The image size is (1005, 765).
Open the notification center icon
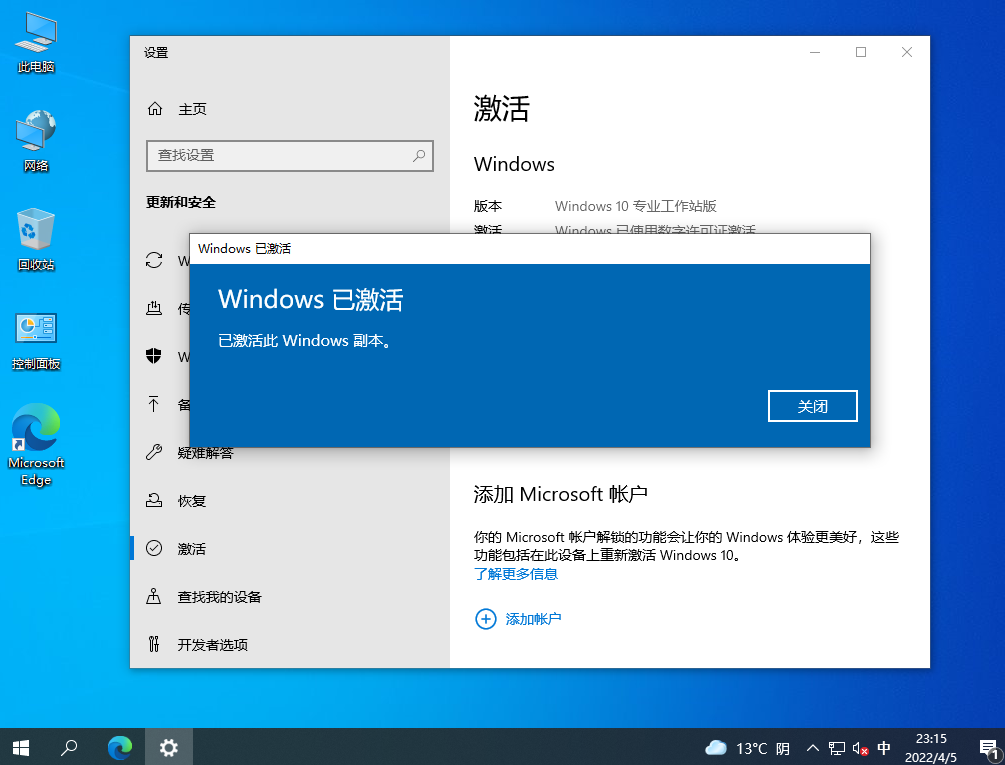(988, 748)
